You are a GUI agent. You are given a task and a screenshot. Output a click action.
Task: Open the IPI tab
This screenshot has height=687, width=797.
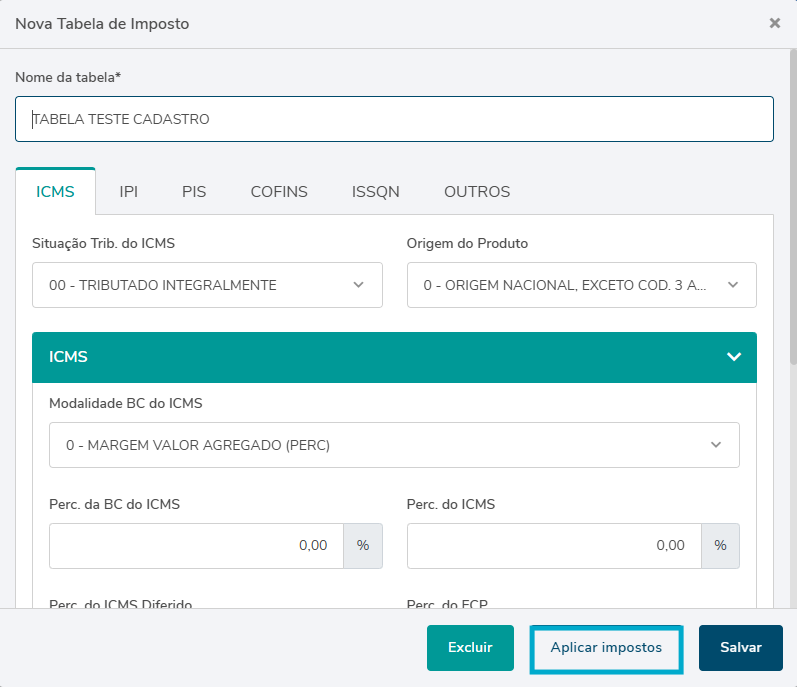[128, 192]
